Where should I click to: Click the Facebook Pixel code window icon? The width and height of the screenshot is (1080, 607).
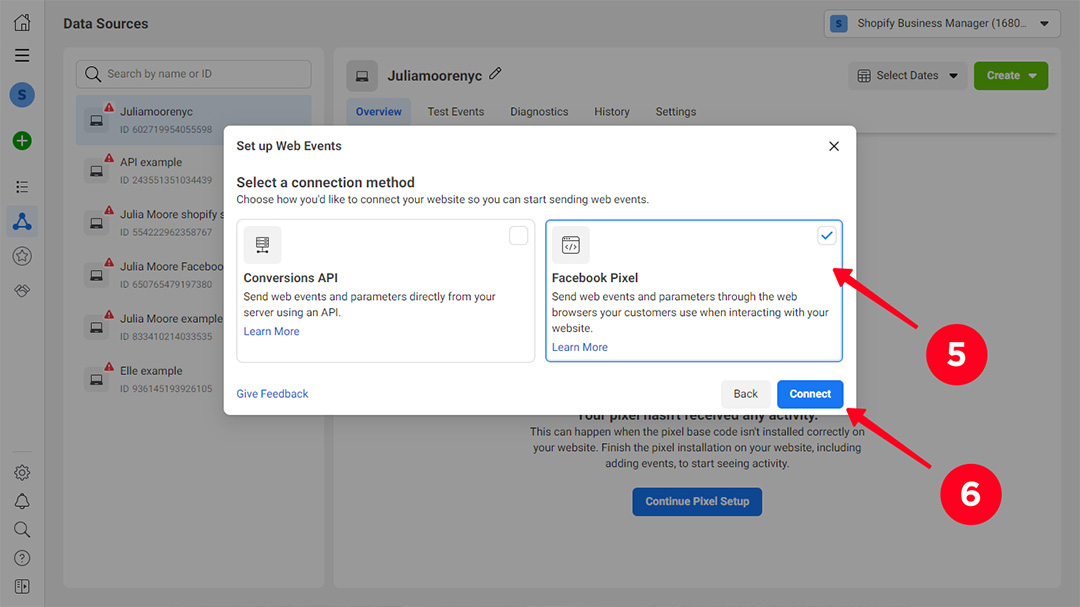click(571, 245)
